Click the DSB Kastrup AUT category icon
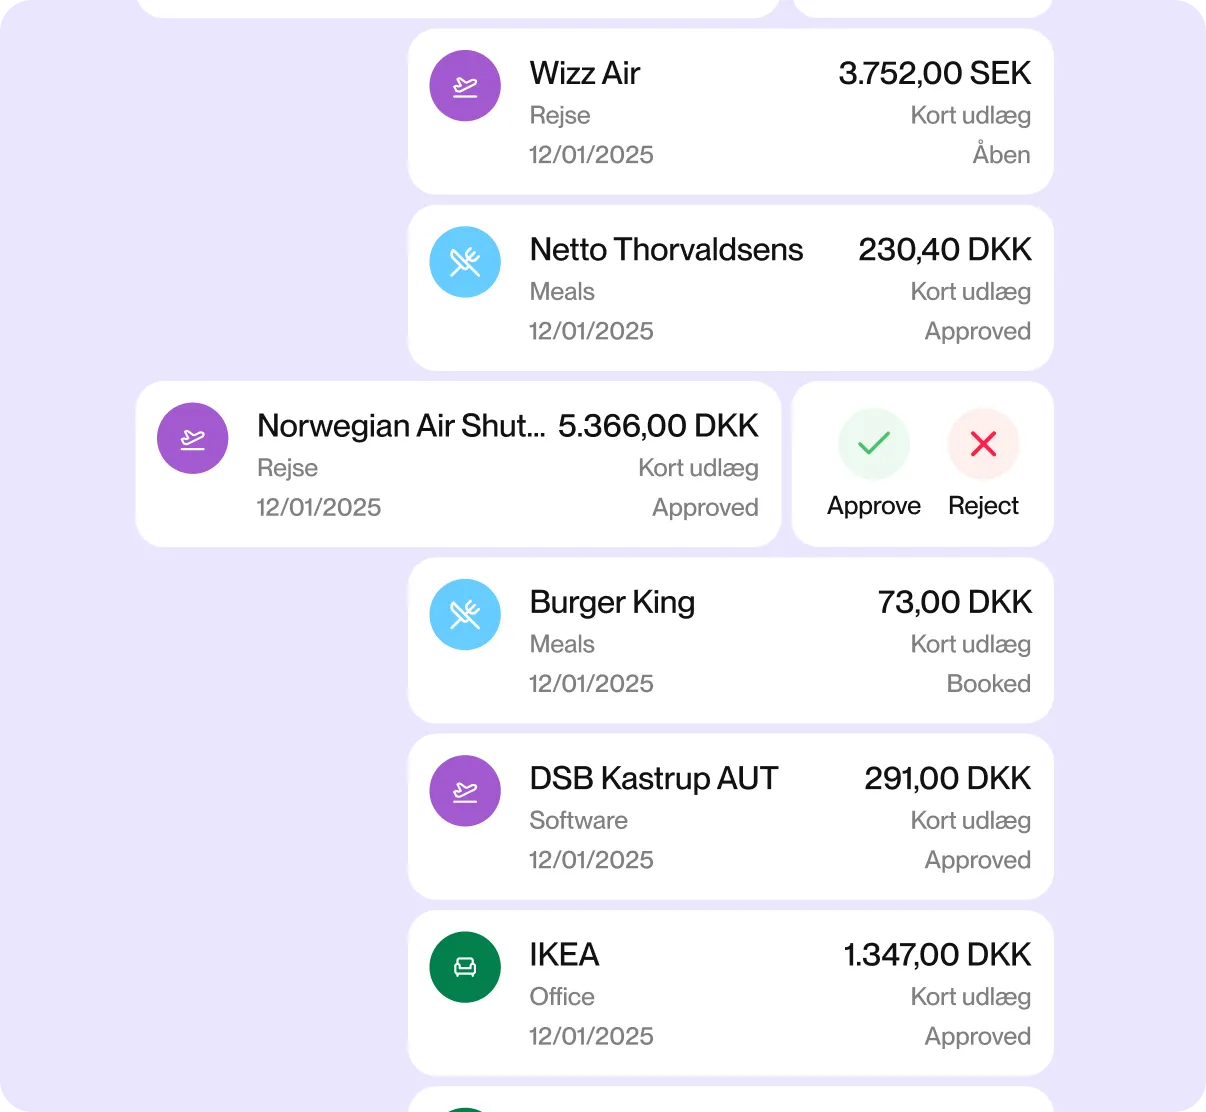This screenshot has width=1206, height=1112. click(465, 791)
